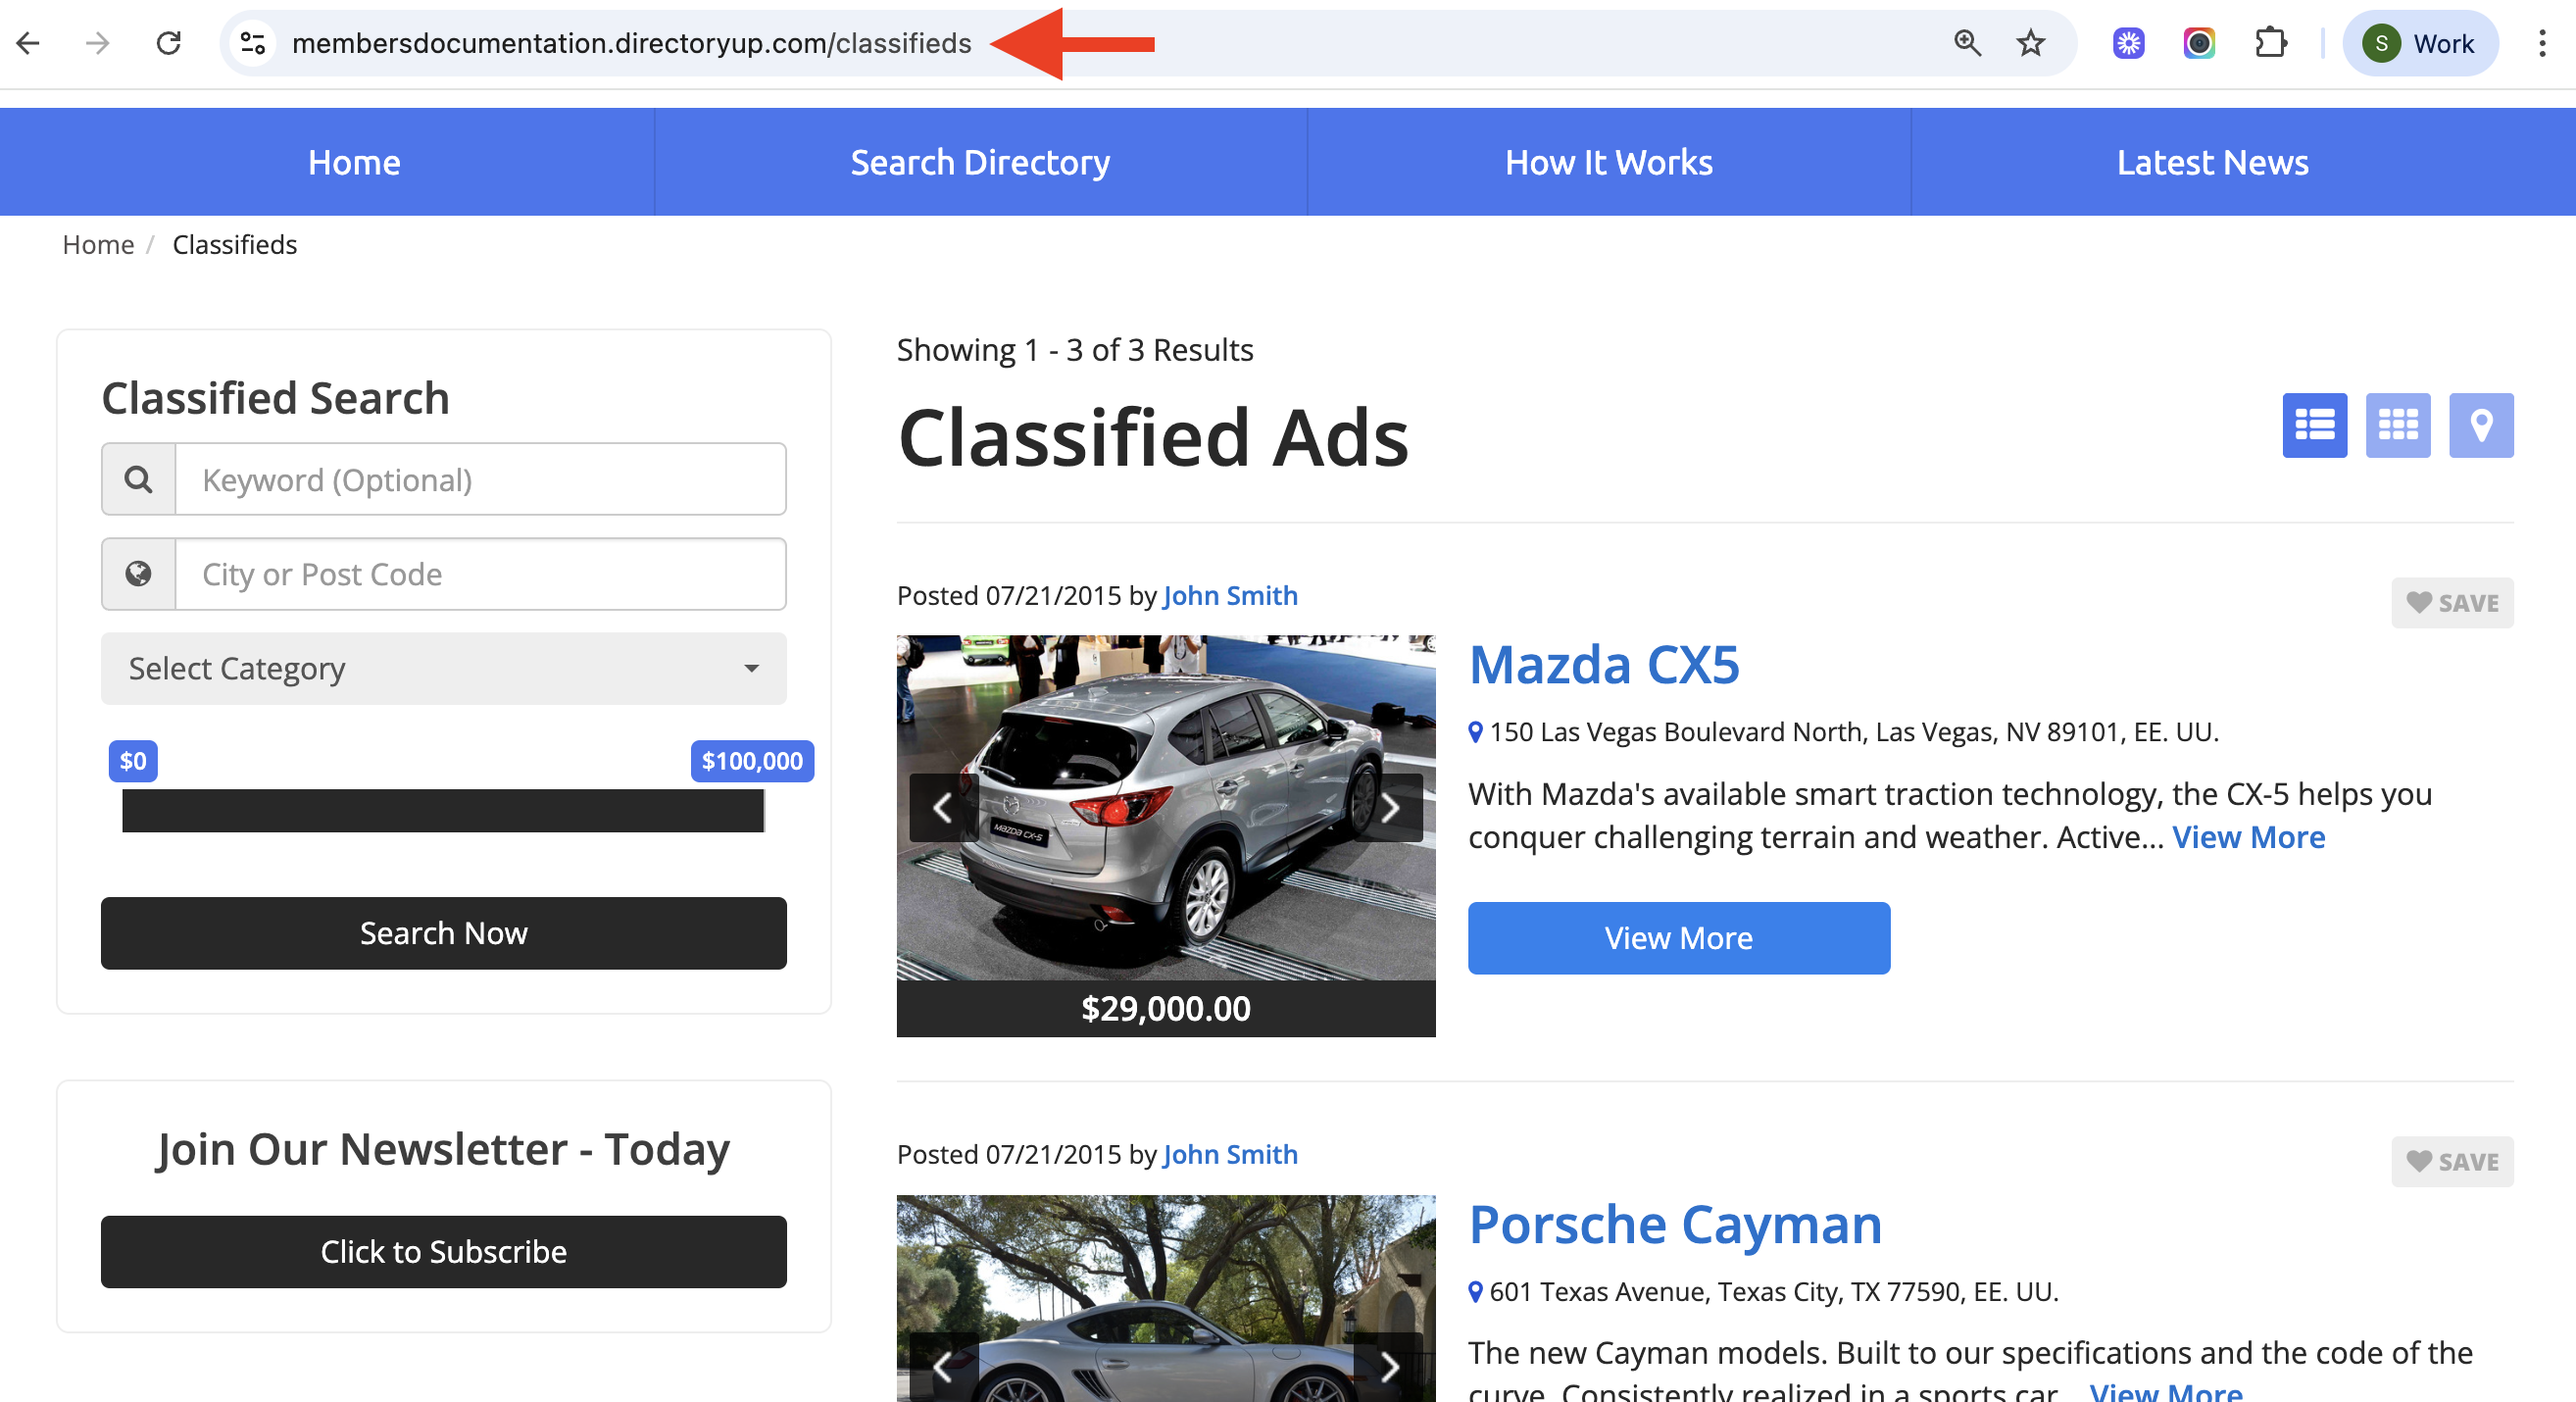
Task: Switch to grid view layout
Action: click(x=2397, y=425)
